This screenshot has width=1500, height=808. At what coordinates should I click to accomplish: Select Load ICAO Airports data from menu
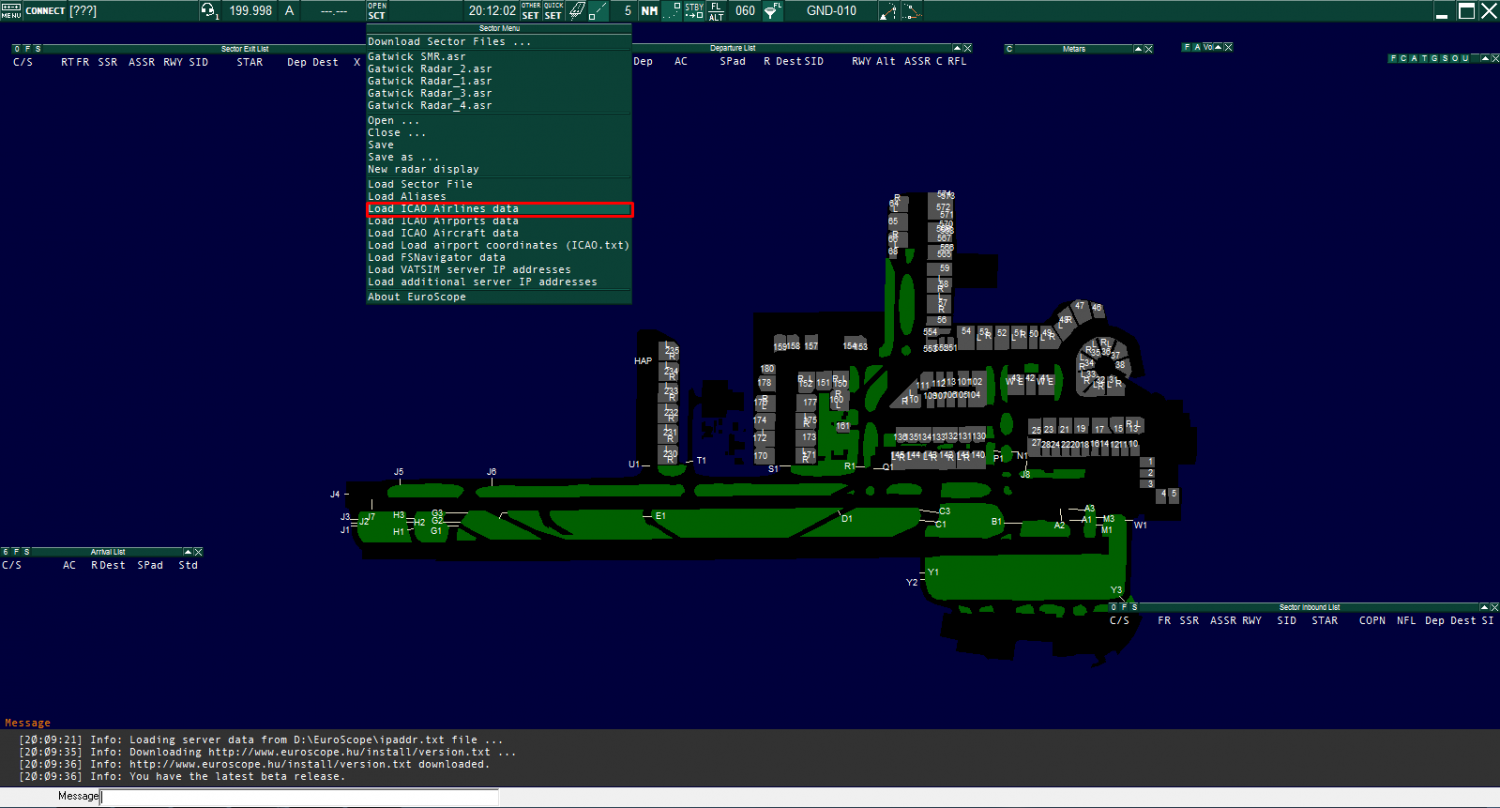pyautogui.click(x=442, y=221)
